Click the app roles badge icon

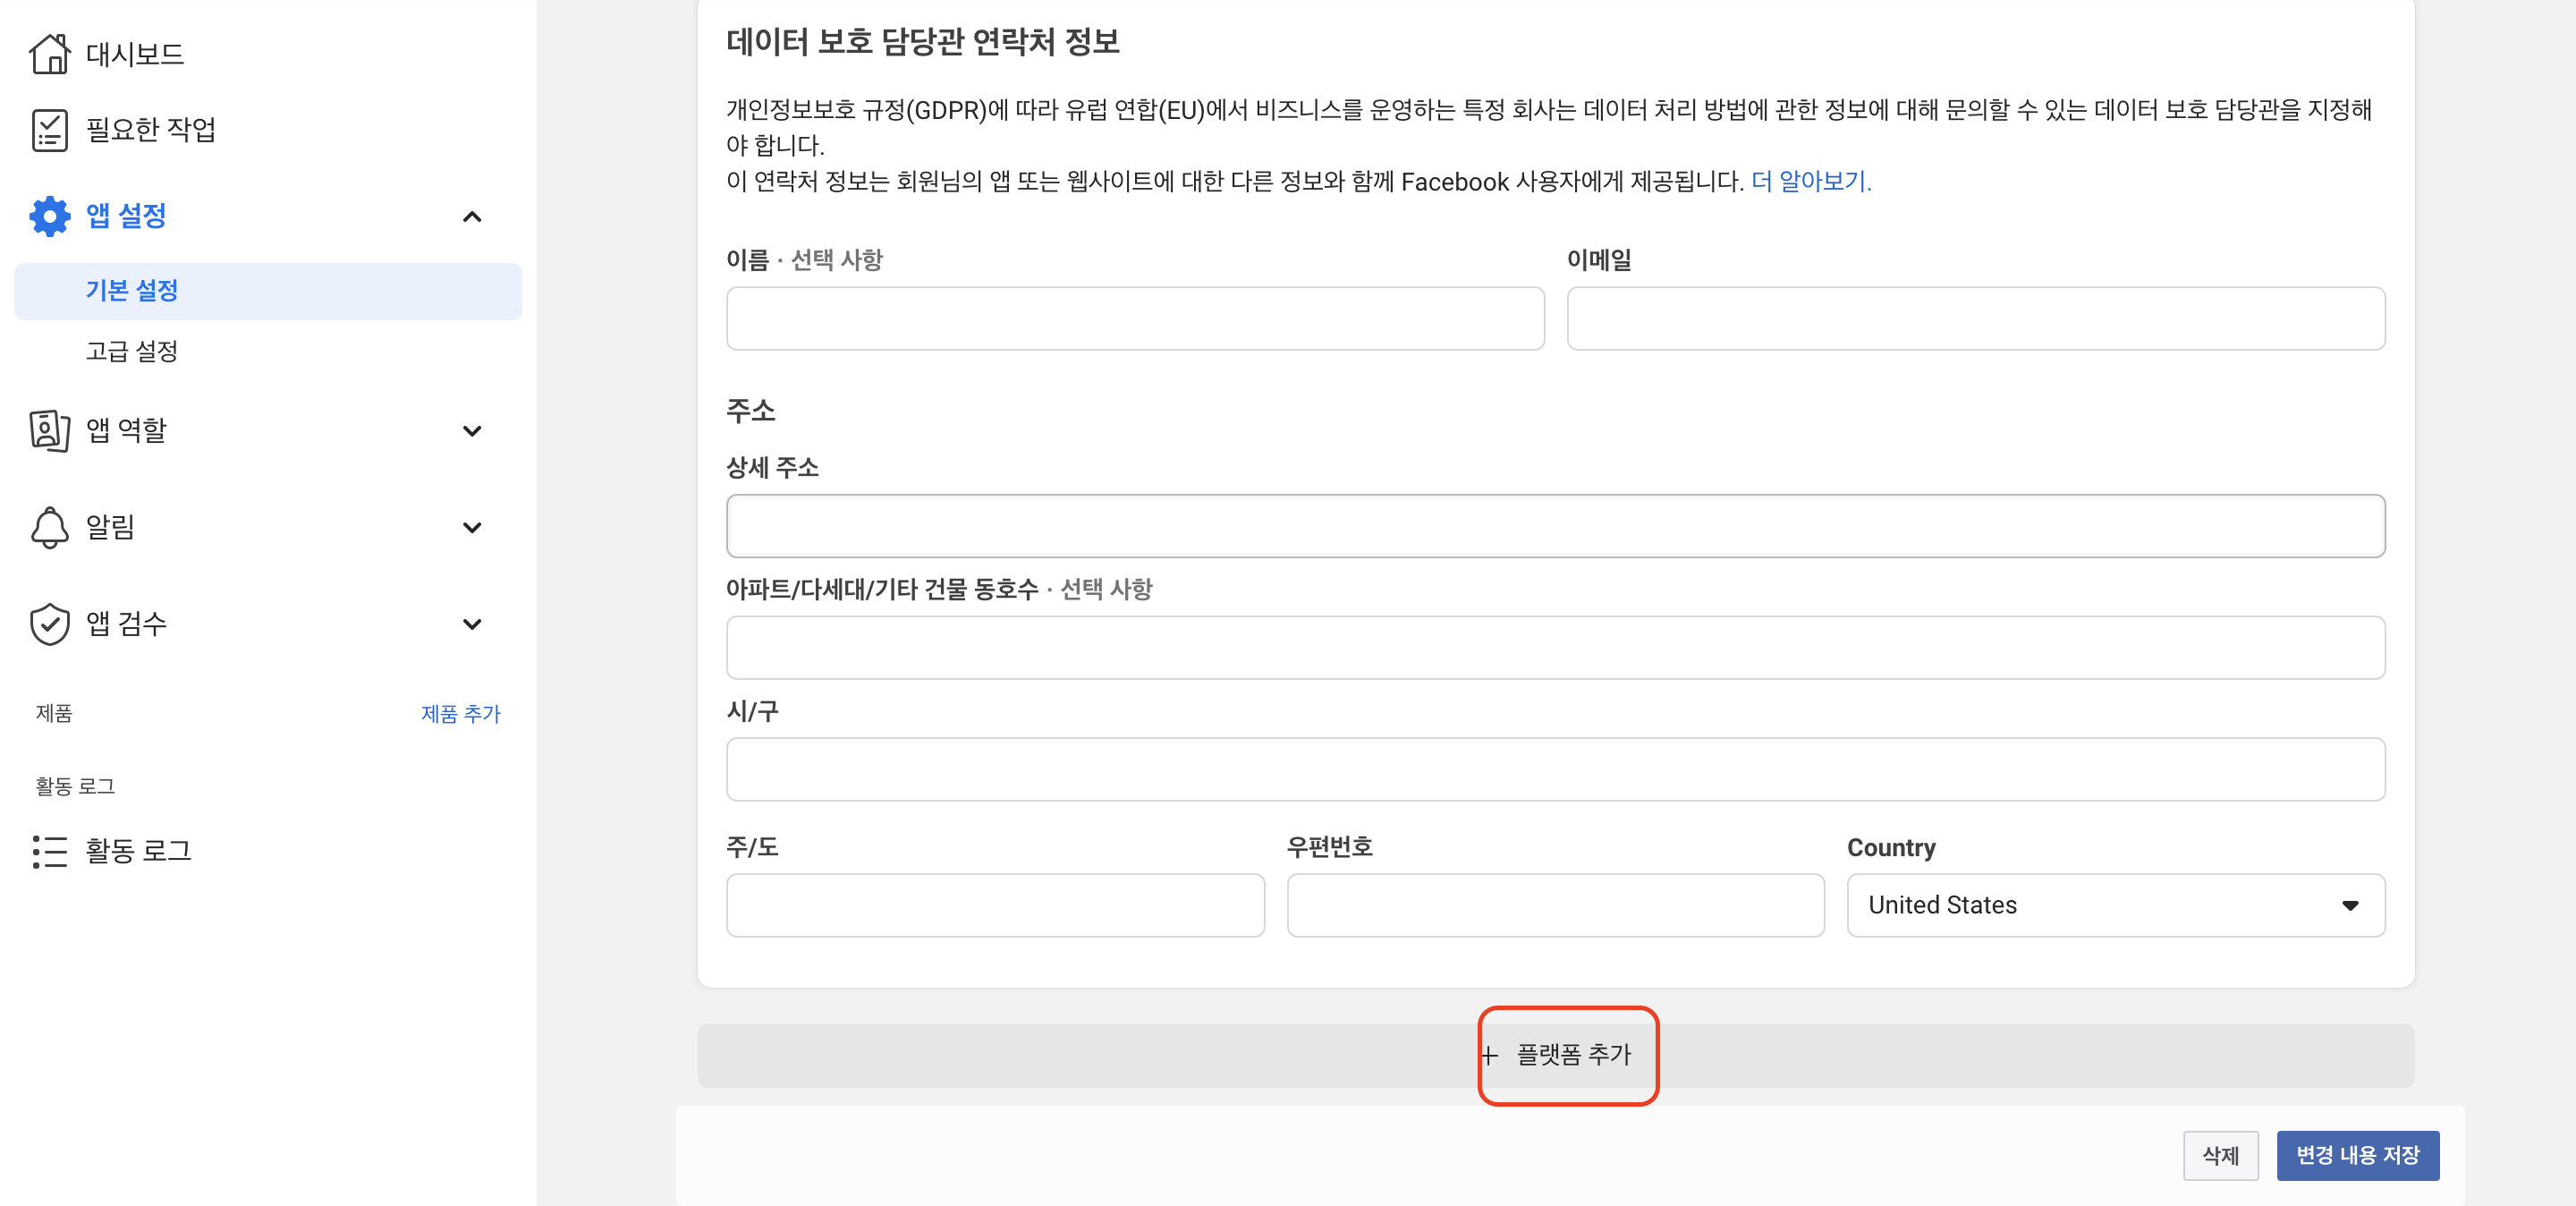click(x=49, y=430)
